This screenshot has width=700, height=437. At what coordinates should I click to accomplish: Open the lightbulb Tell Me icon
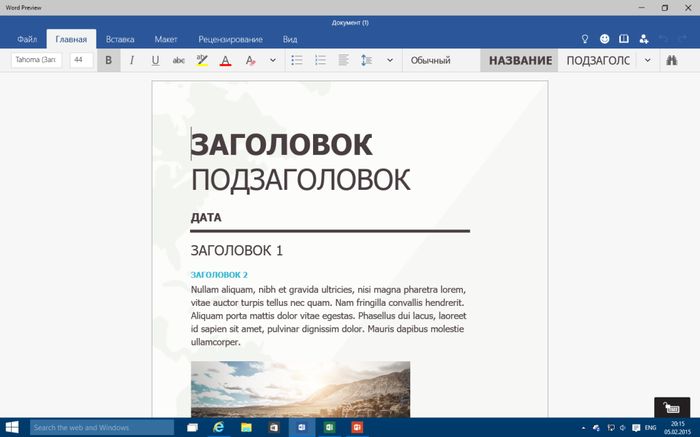pyautogui.click(x=586, y=39)
